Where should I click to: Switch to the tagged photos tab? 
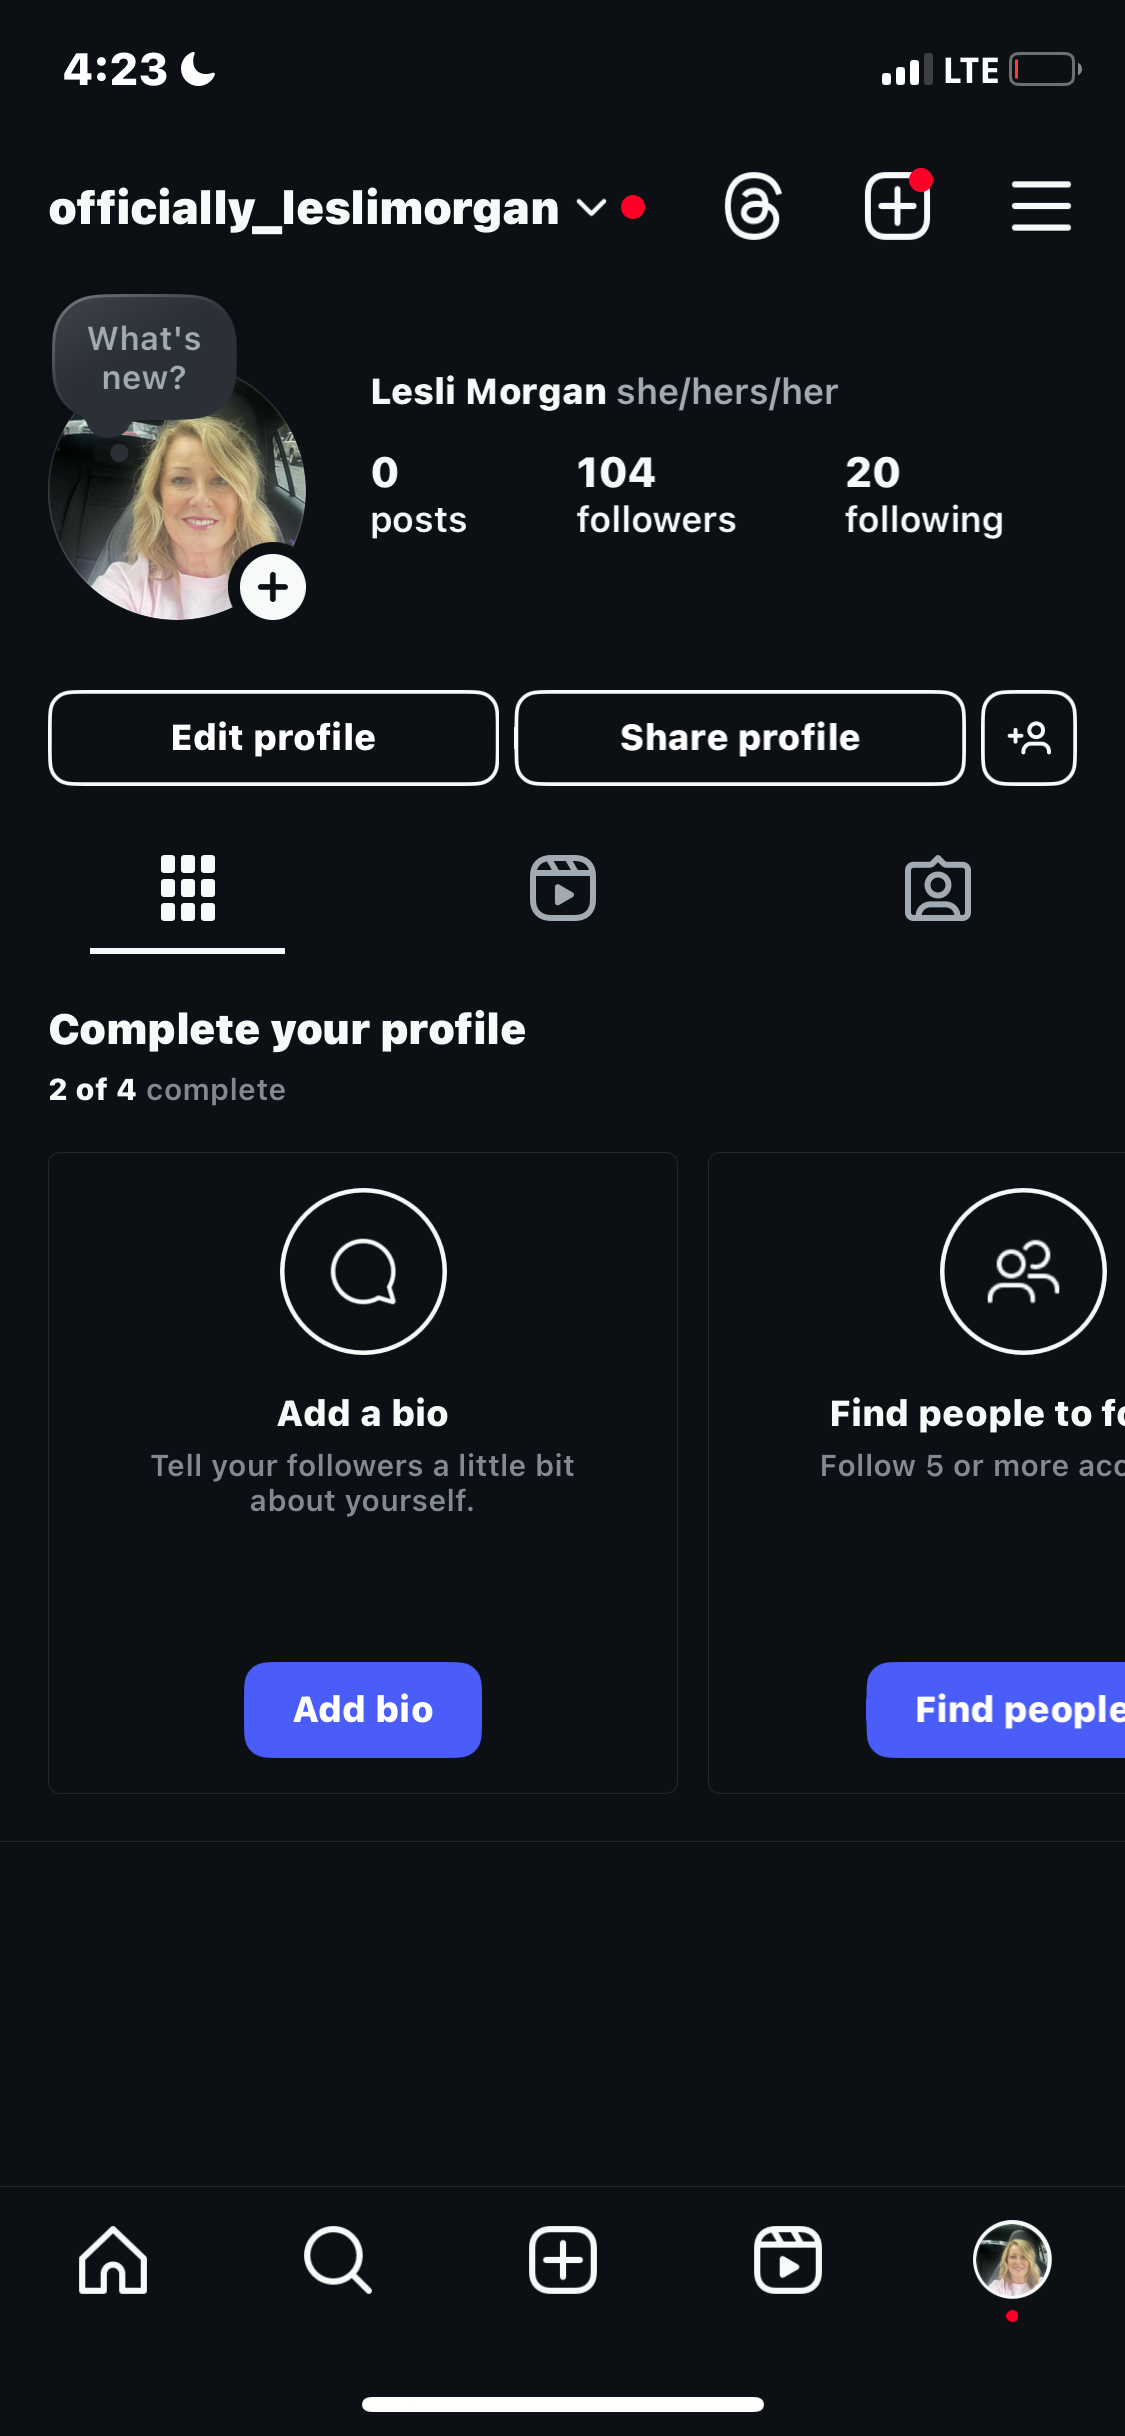938,888
